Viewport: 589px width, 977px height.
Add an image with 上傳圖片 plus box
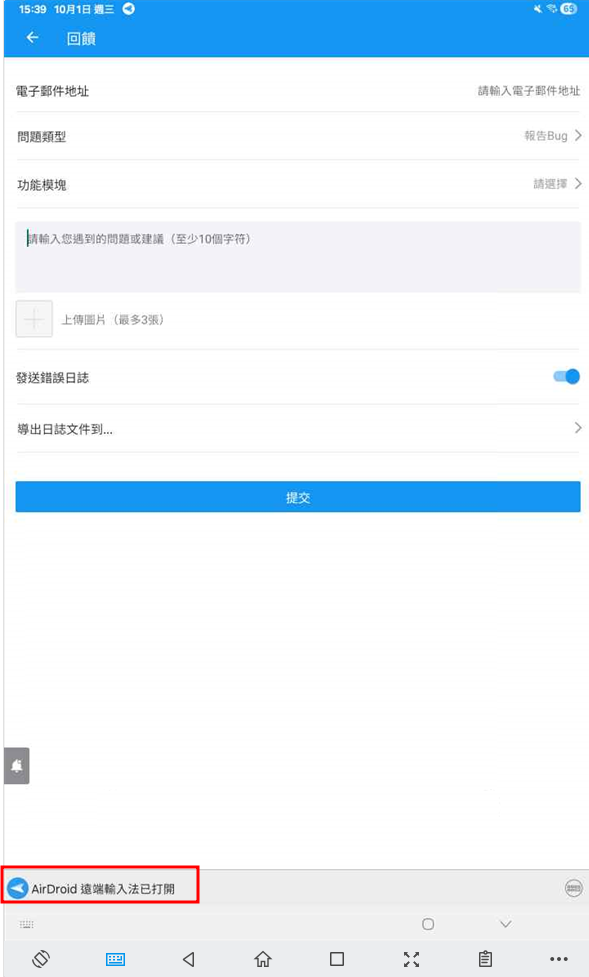(x=34, y=319)
